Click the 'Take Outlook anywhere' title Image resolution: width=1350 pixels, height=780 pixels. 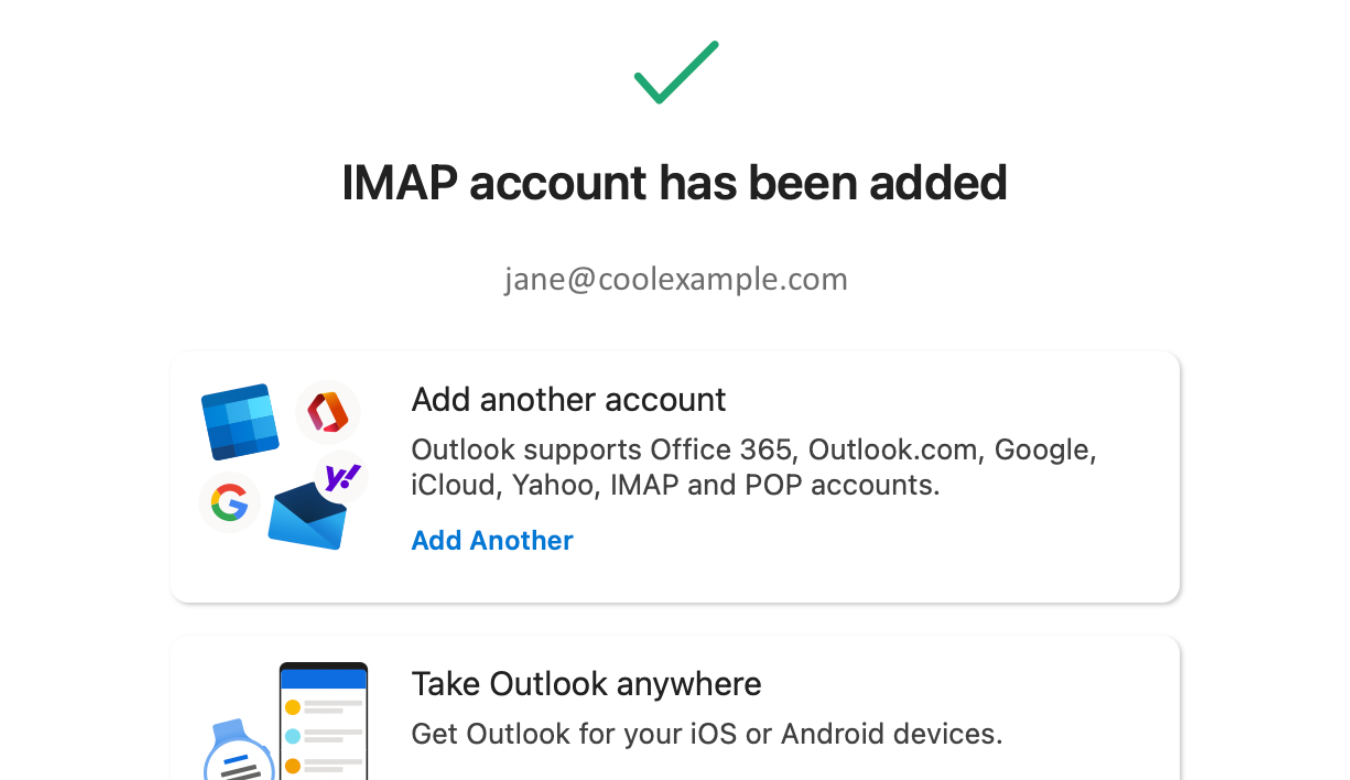pyautogui.click(x=586, y=684)
